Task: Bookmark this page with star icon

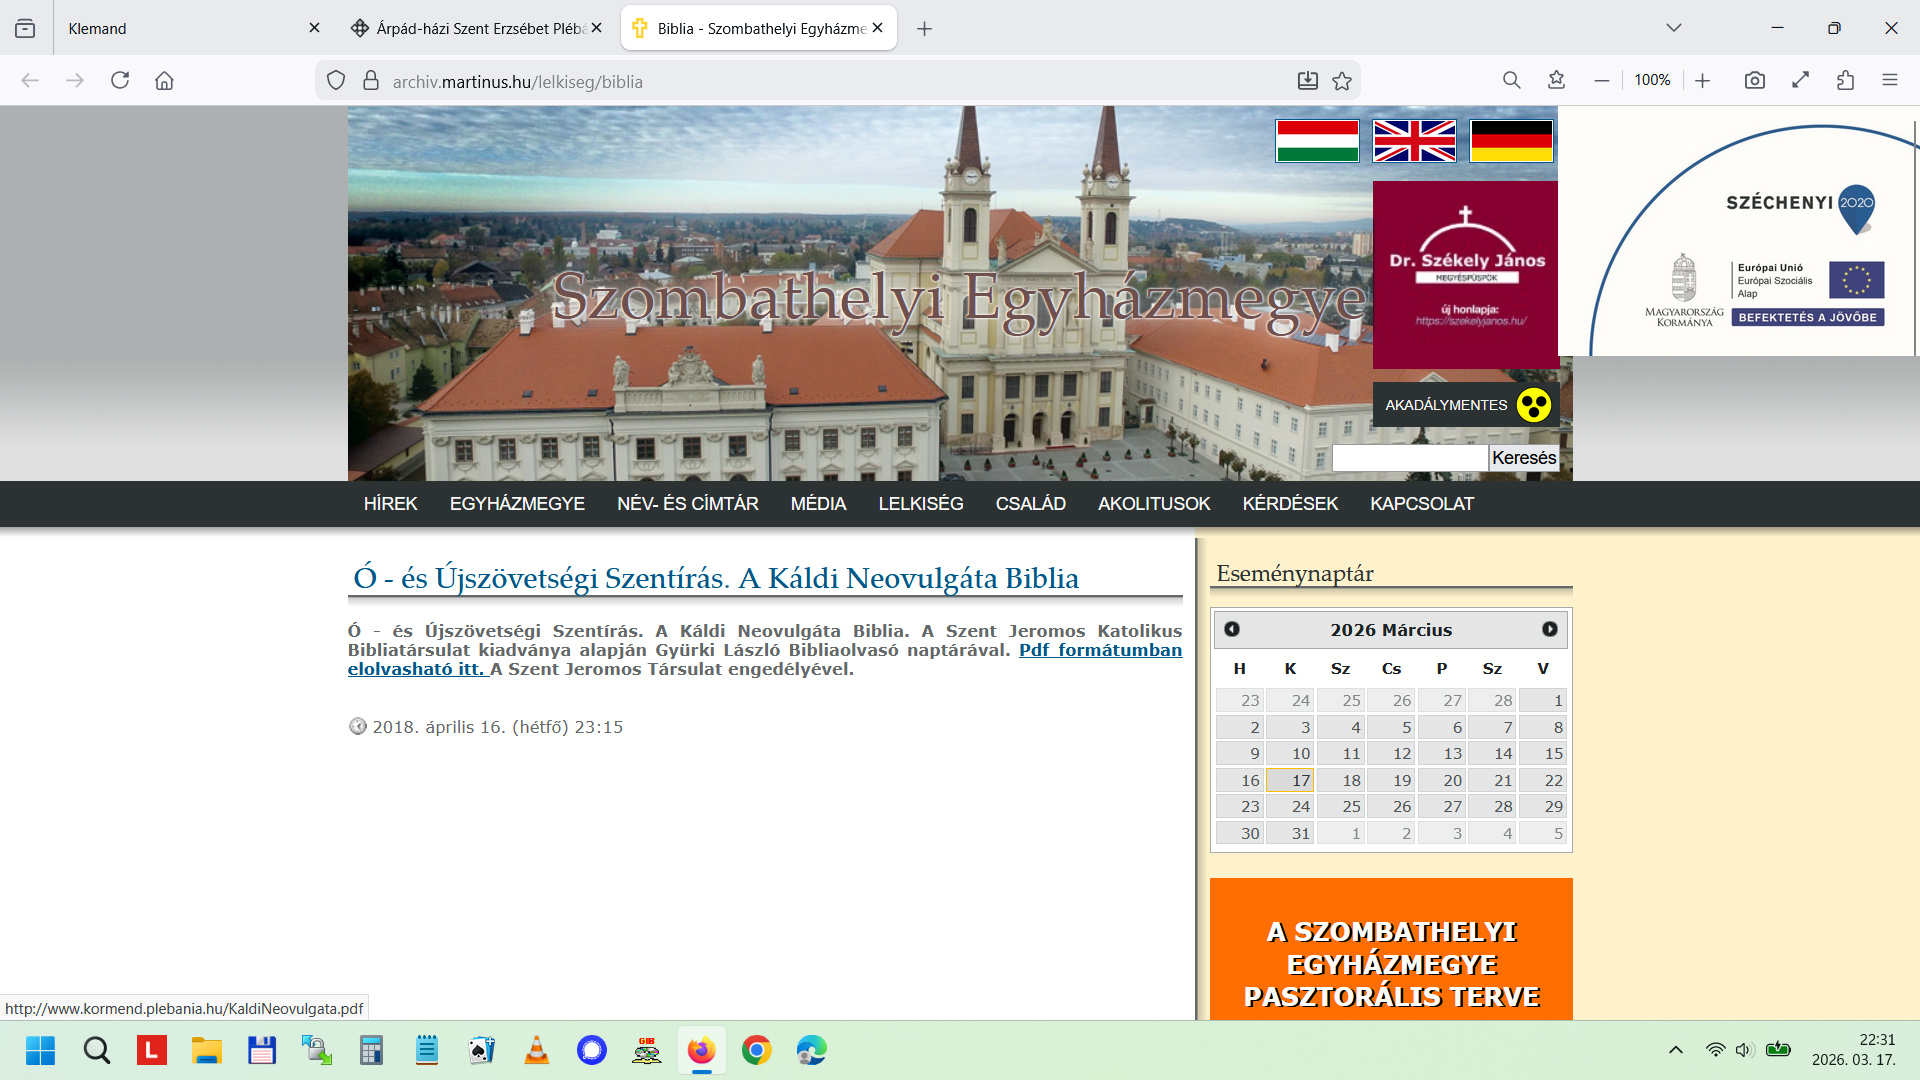Action: 1342,81
